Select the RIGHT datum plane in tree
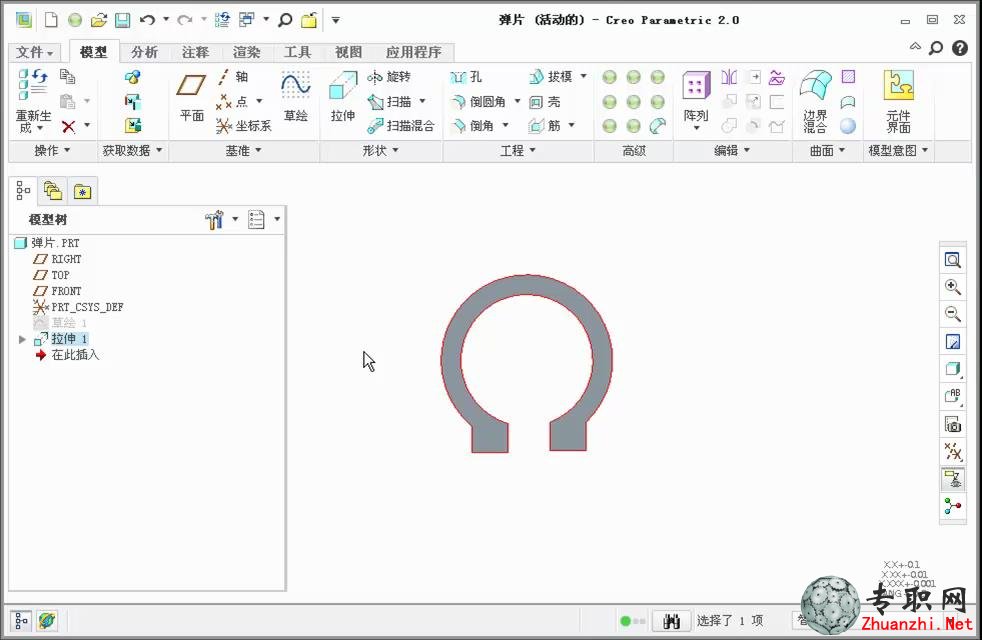Screen dimensions: 982x640 point(58,259)
